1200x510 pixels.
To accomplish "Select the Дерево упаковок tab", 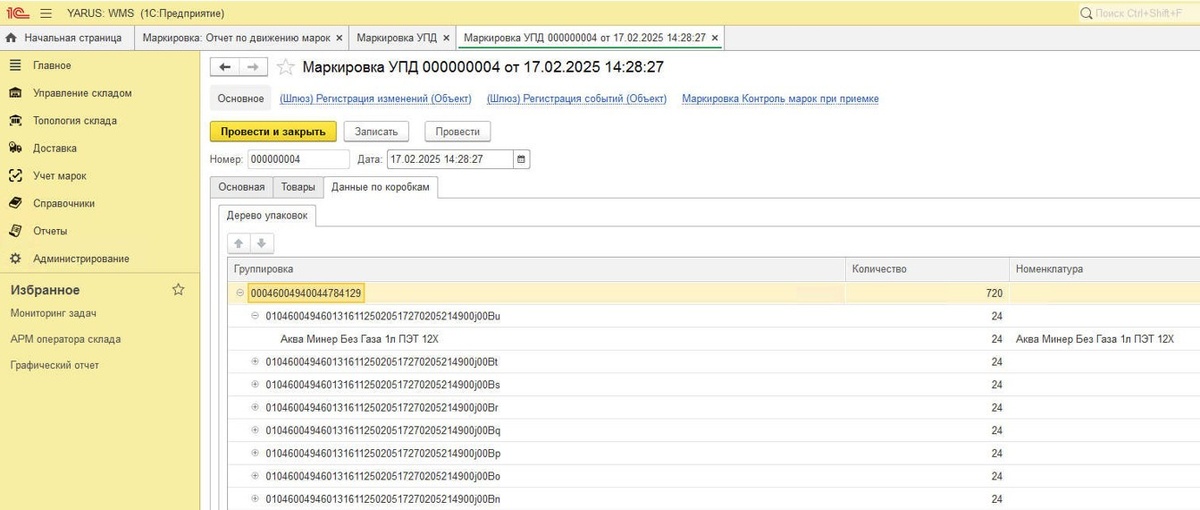I will click(x=268, y=215).
